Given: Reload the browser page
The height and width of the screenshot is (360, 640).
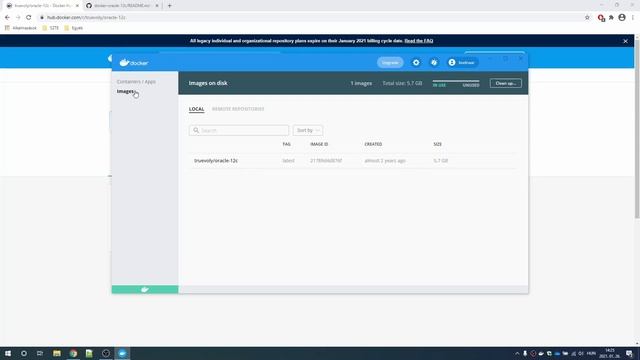Looking at the screenshot, I should [29, 18].
